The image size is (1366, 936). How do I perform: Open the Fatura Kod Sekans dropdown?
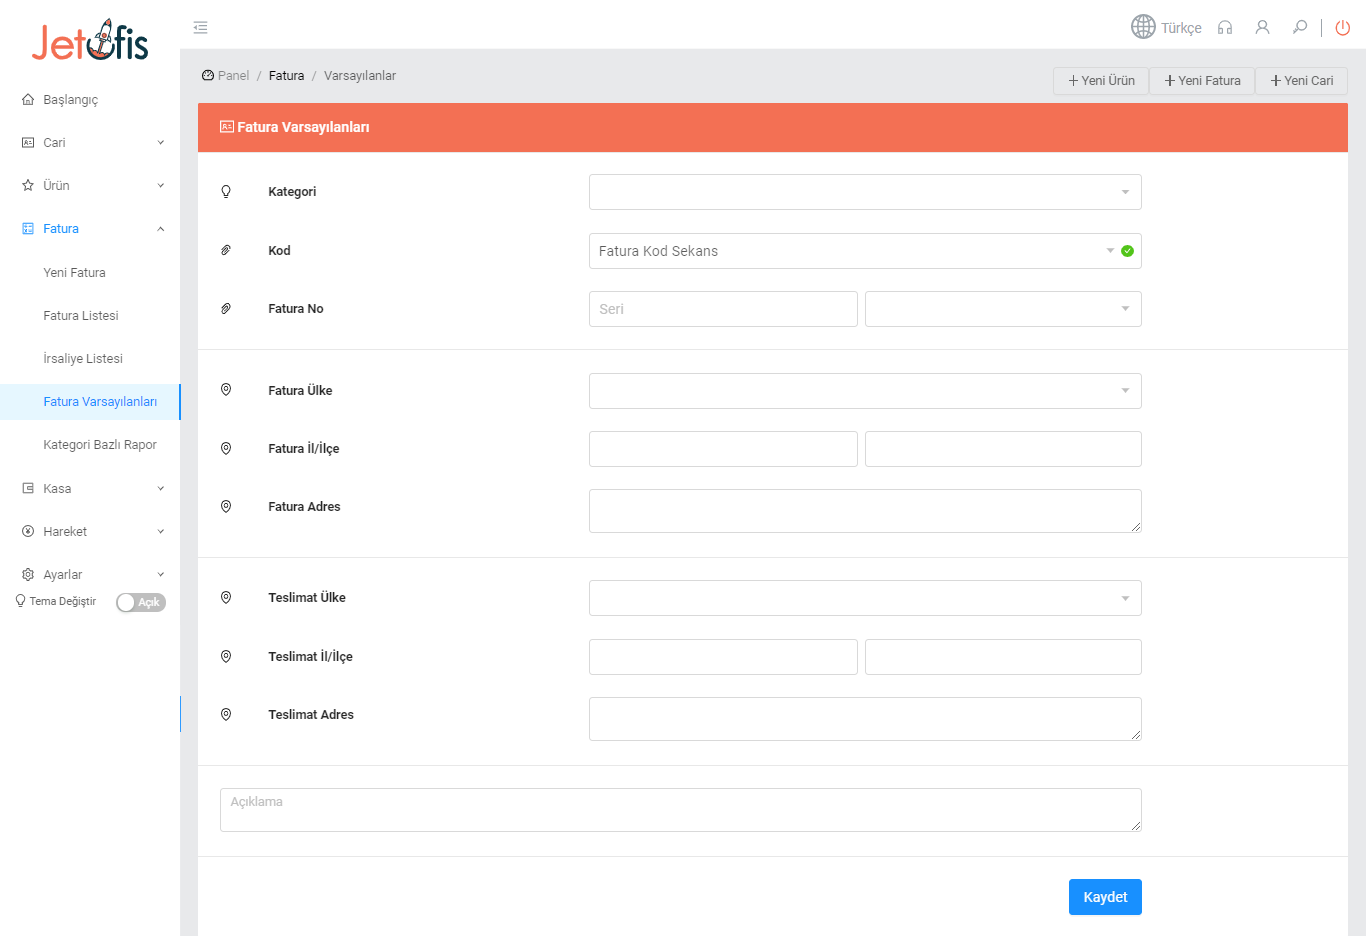(x=865, y=251)
